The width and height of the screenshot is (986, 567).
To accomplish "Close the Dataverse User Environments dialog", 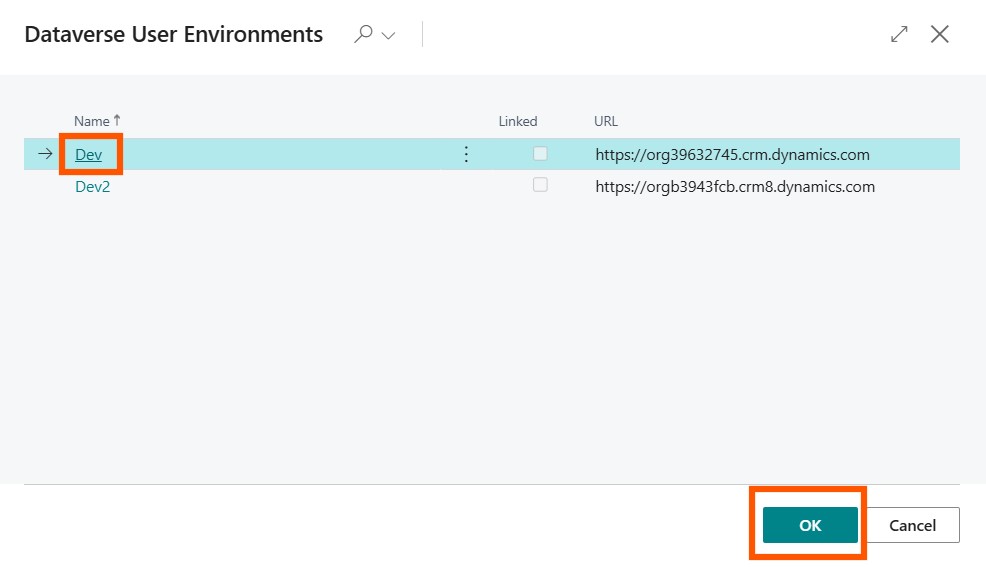I will point(940,34).
